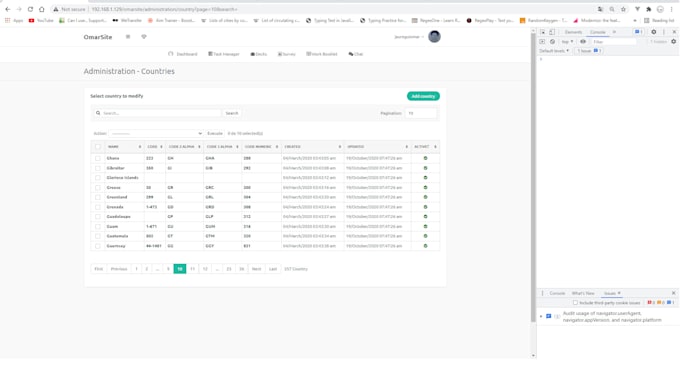Click the diamond icon next to hamburger
Image resolution: width=680 pixels, height=368 pixels.
[x=144, y=37]
